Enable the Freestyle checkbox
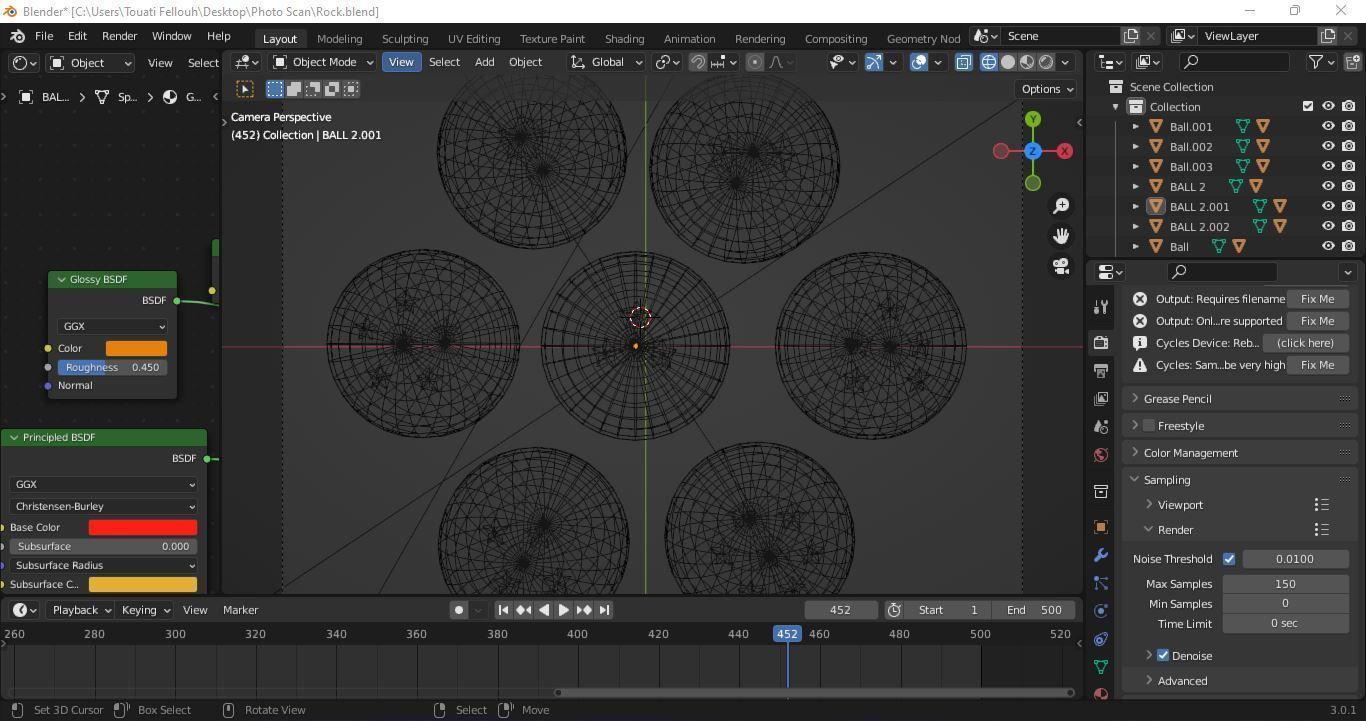The image size is (1366, 721). click(x=1149, y=426)
